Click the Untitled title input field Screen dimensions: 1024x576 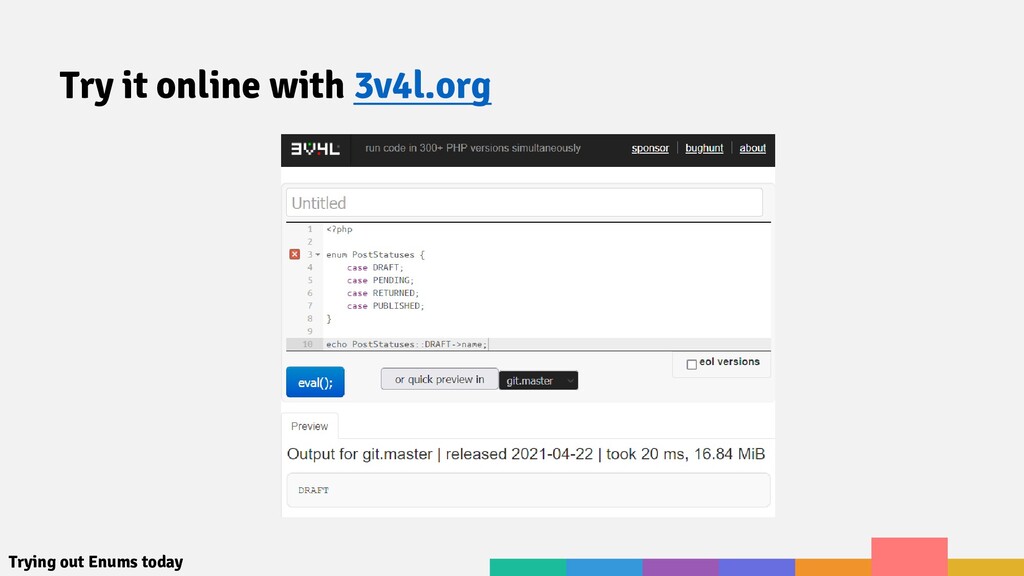coord(524,202)
